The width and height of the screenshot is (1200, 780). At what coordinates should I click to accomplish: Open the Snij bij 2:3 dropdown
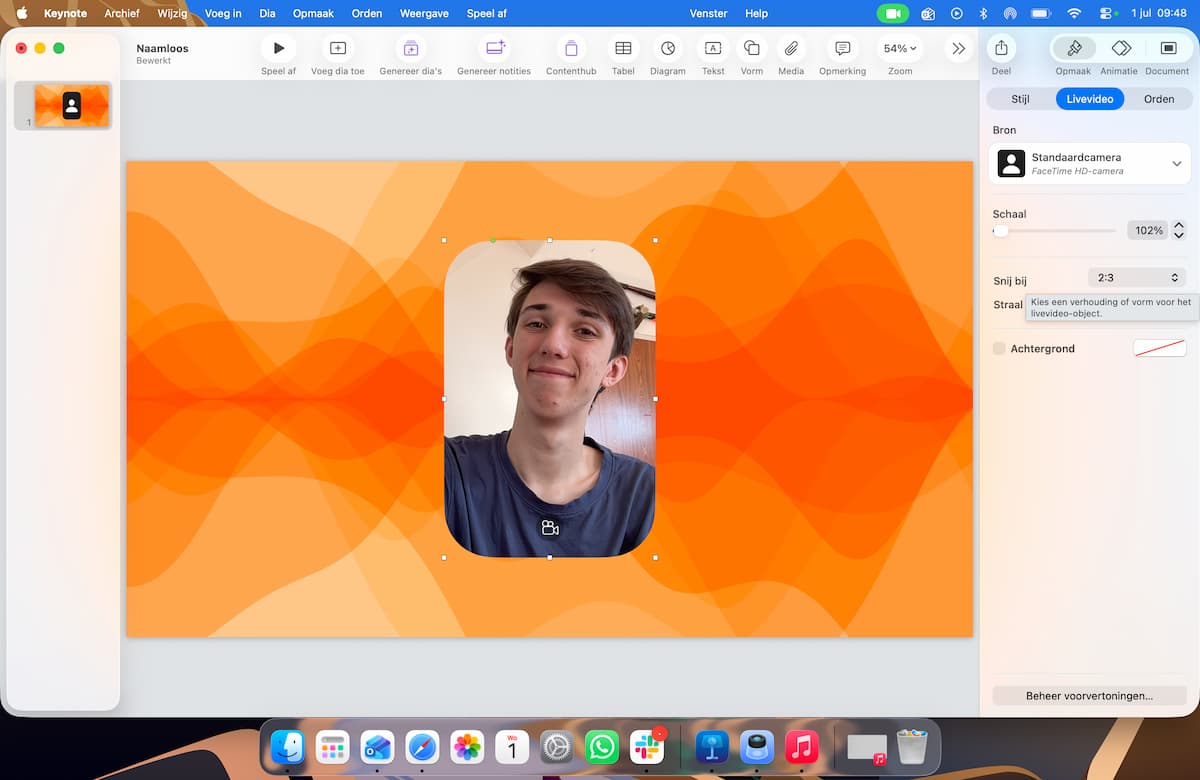(x=1137, y=277)
